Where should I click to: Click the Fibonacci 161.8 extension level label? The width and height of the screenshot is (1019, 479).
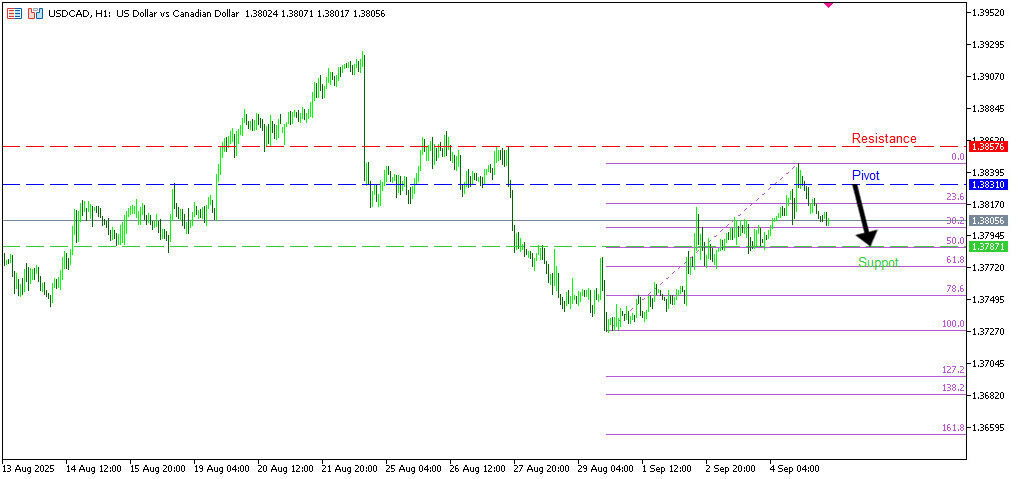(952, 428)
